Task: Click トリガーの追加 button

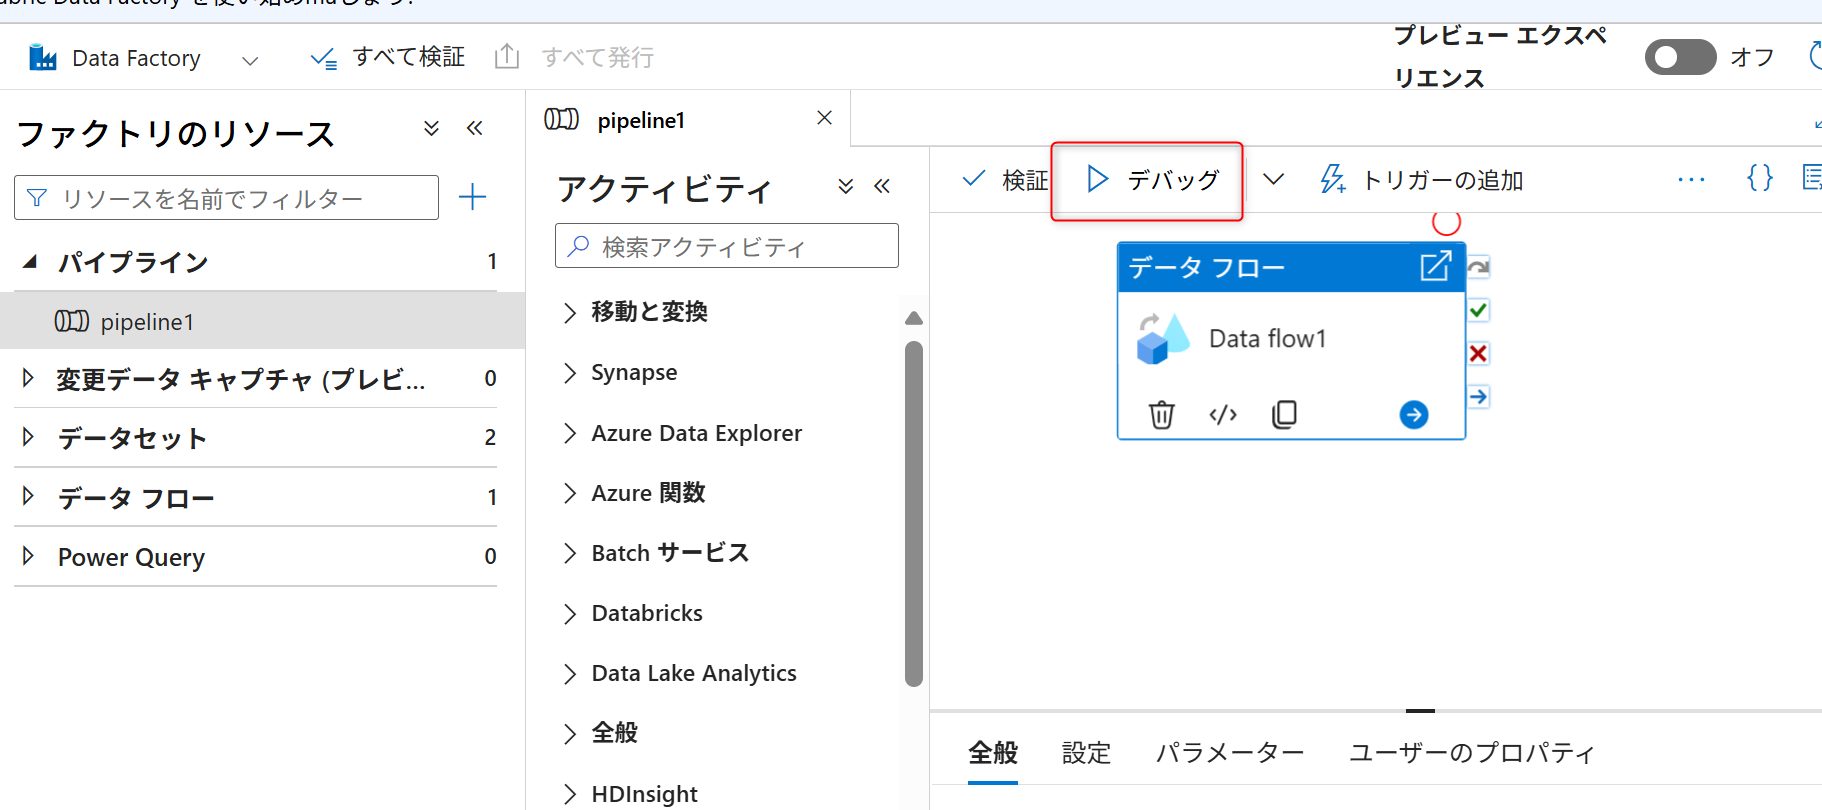Action: tap(1421, 180)
